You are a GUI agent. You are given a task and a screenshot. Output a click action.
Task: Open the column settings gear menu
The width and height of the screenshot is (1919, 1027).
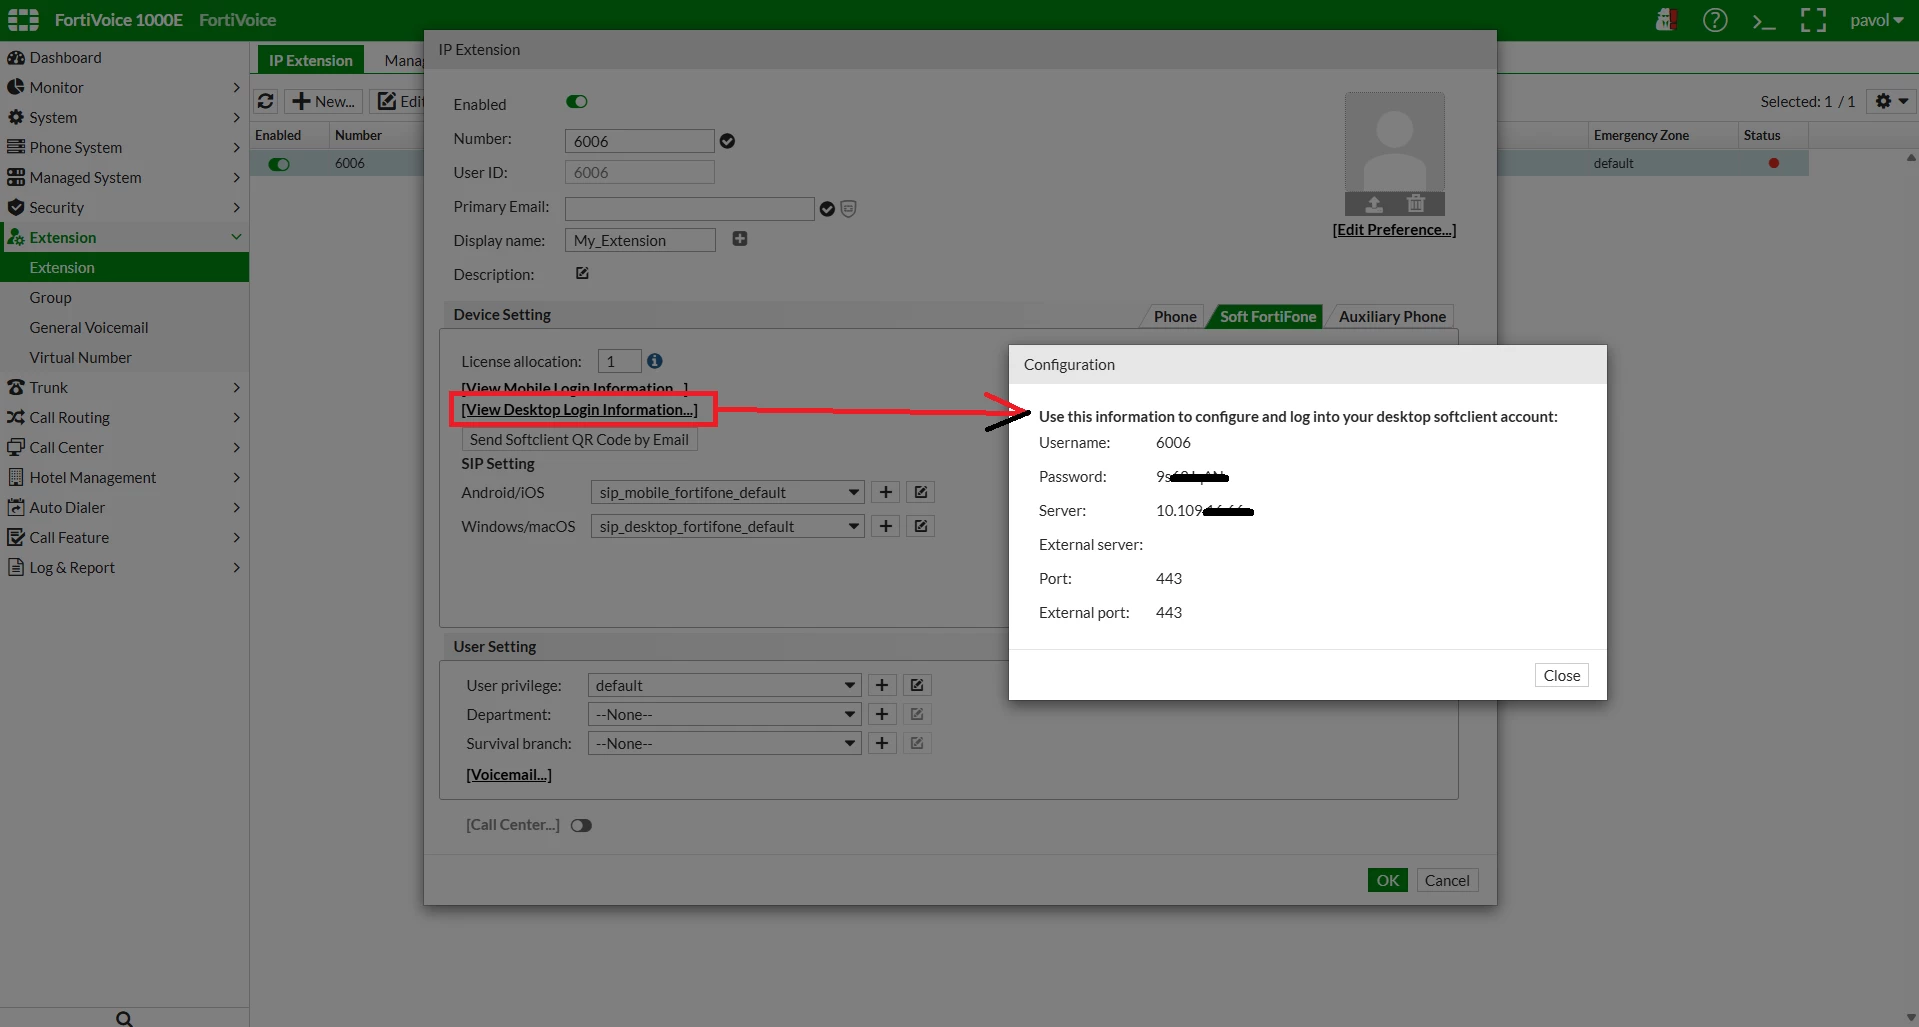[x=1891, y=101]
